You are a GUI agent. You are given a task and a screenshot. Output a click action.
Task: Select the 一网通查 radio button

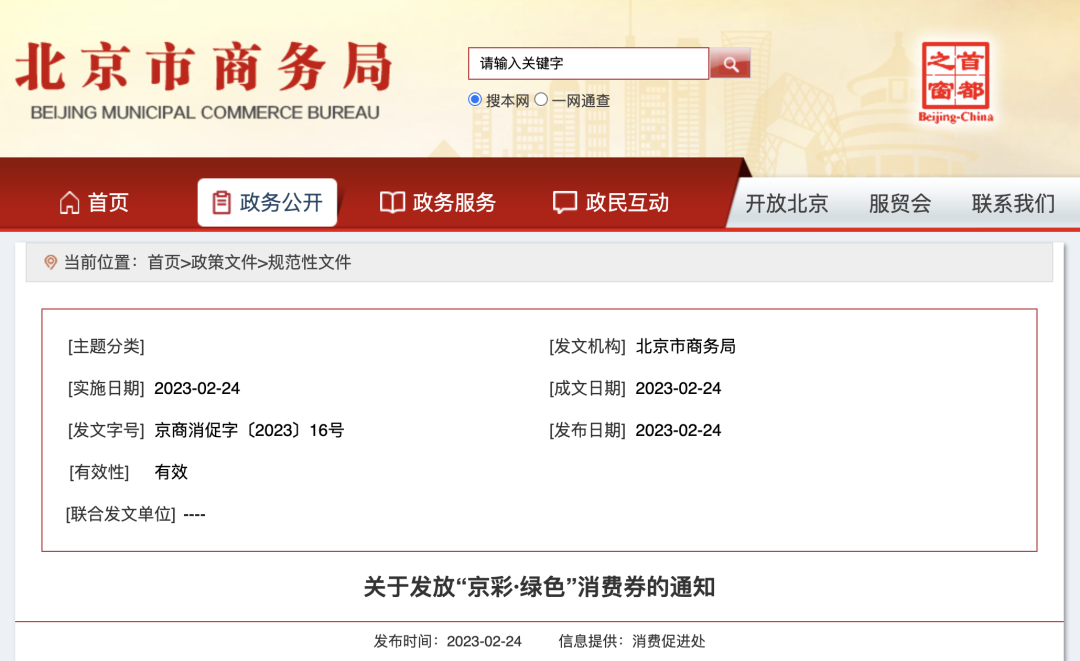[541, 100]
